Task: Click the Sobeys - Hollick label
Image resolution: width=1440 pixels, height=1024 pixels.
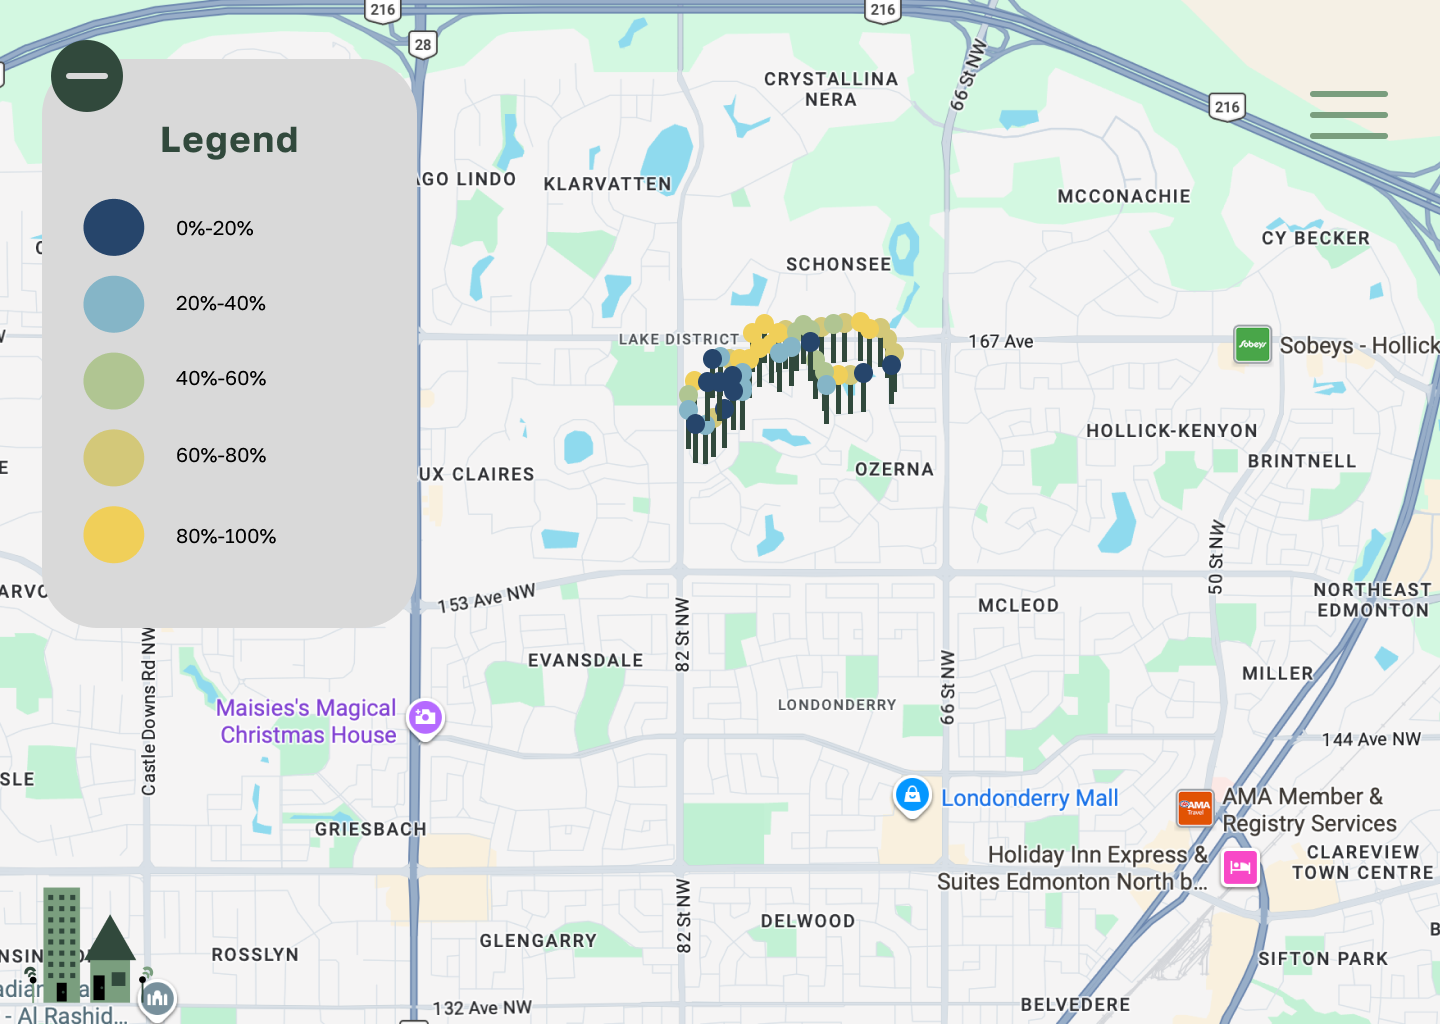Action: [1360, 345]
